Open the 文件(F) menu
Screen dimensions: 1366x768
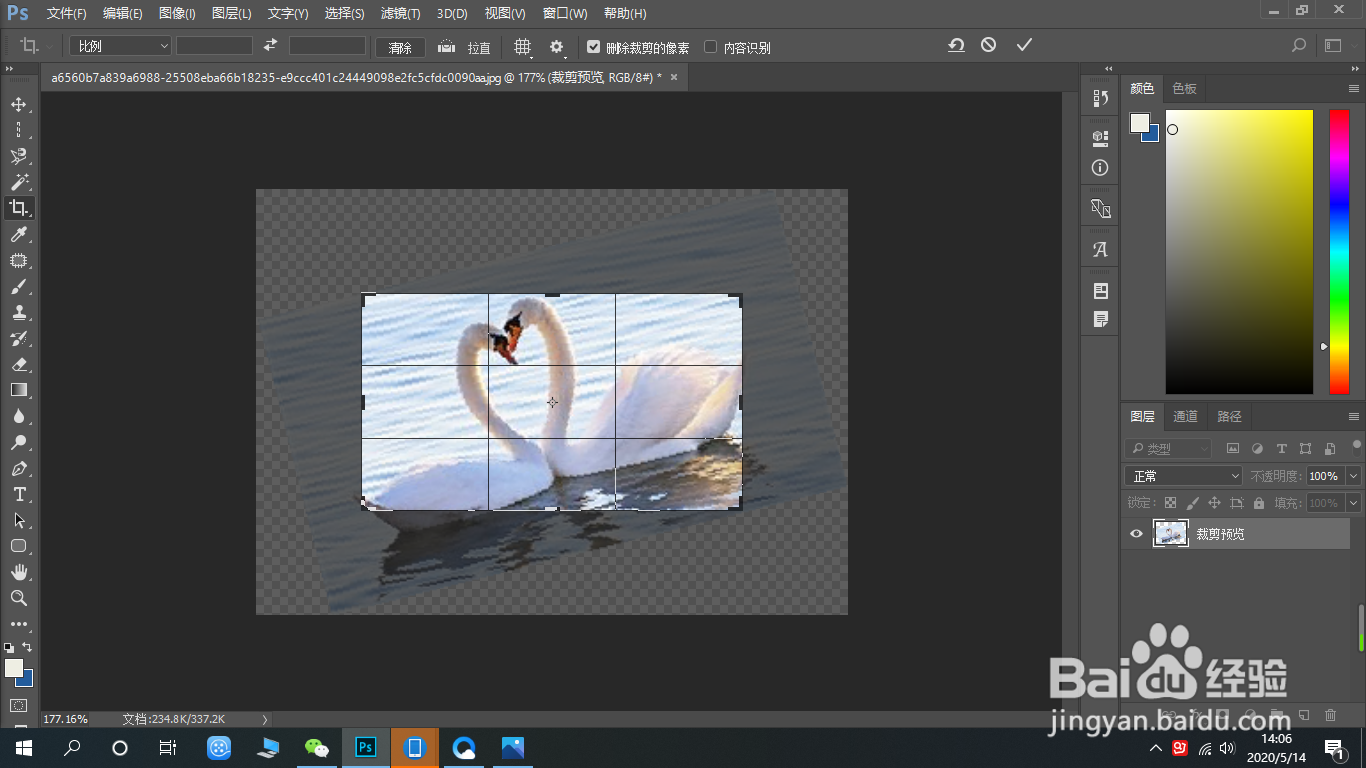pyautogui.click(x=67, y=14)
